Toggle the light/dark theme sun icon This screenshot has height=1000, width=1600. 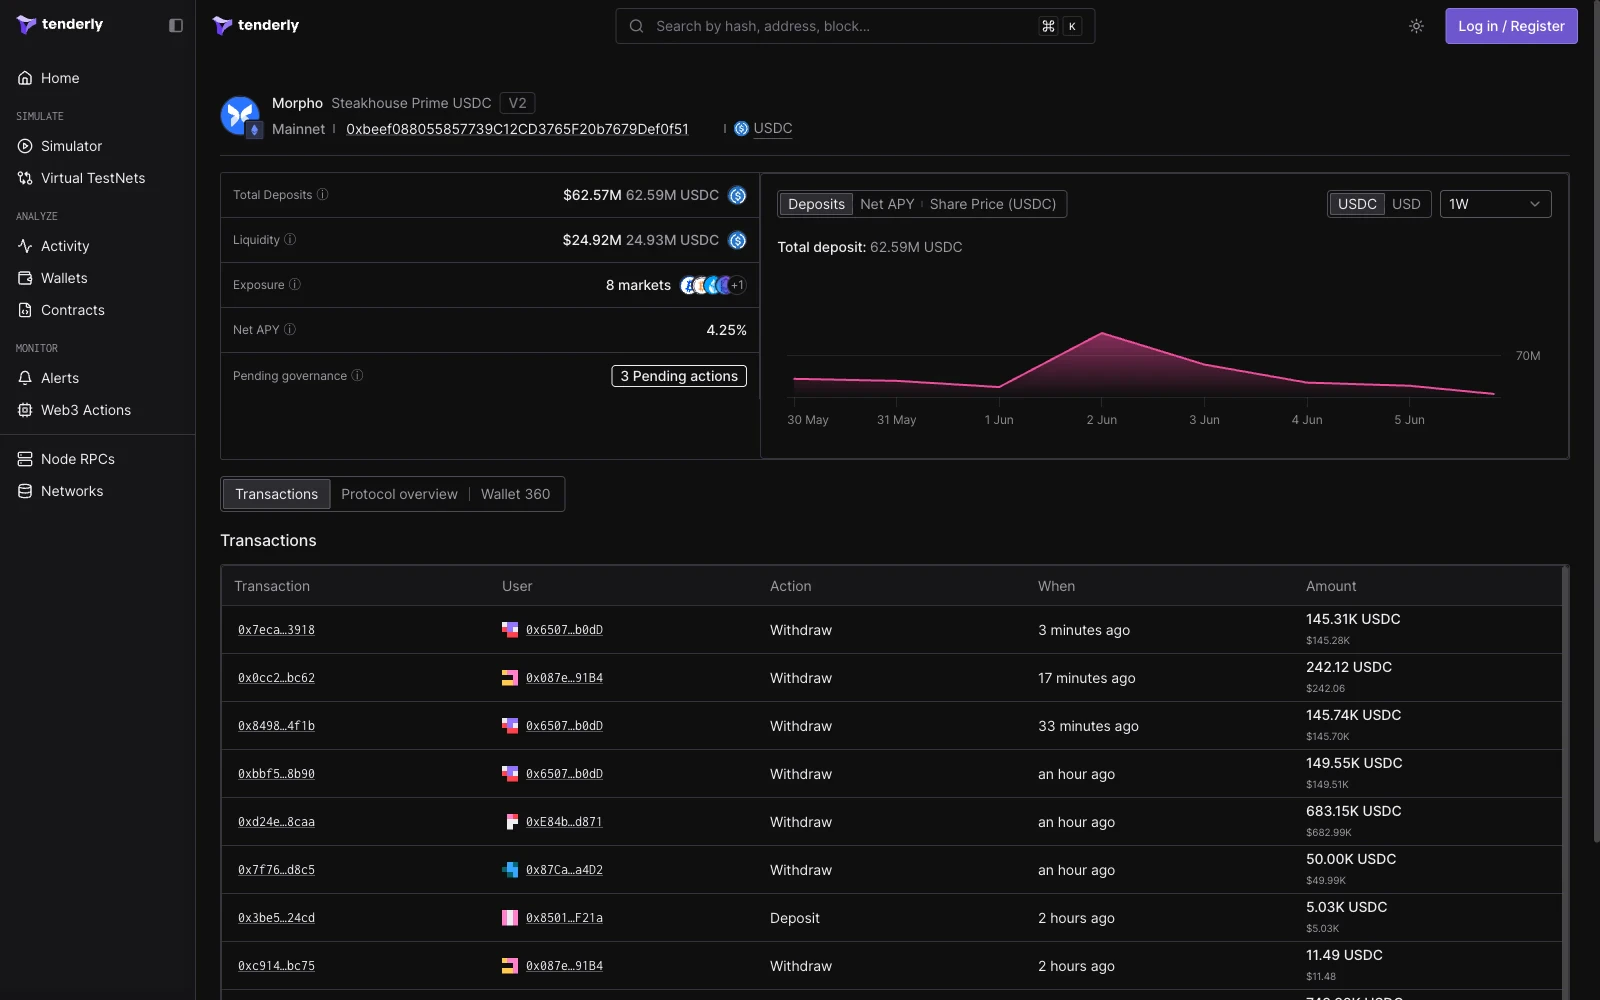1416,26
